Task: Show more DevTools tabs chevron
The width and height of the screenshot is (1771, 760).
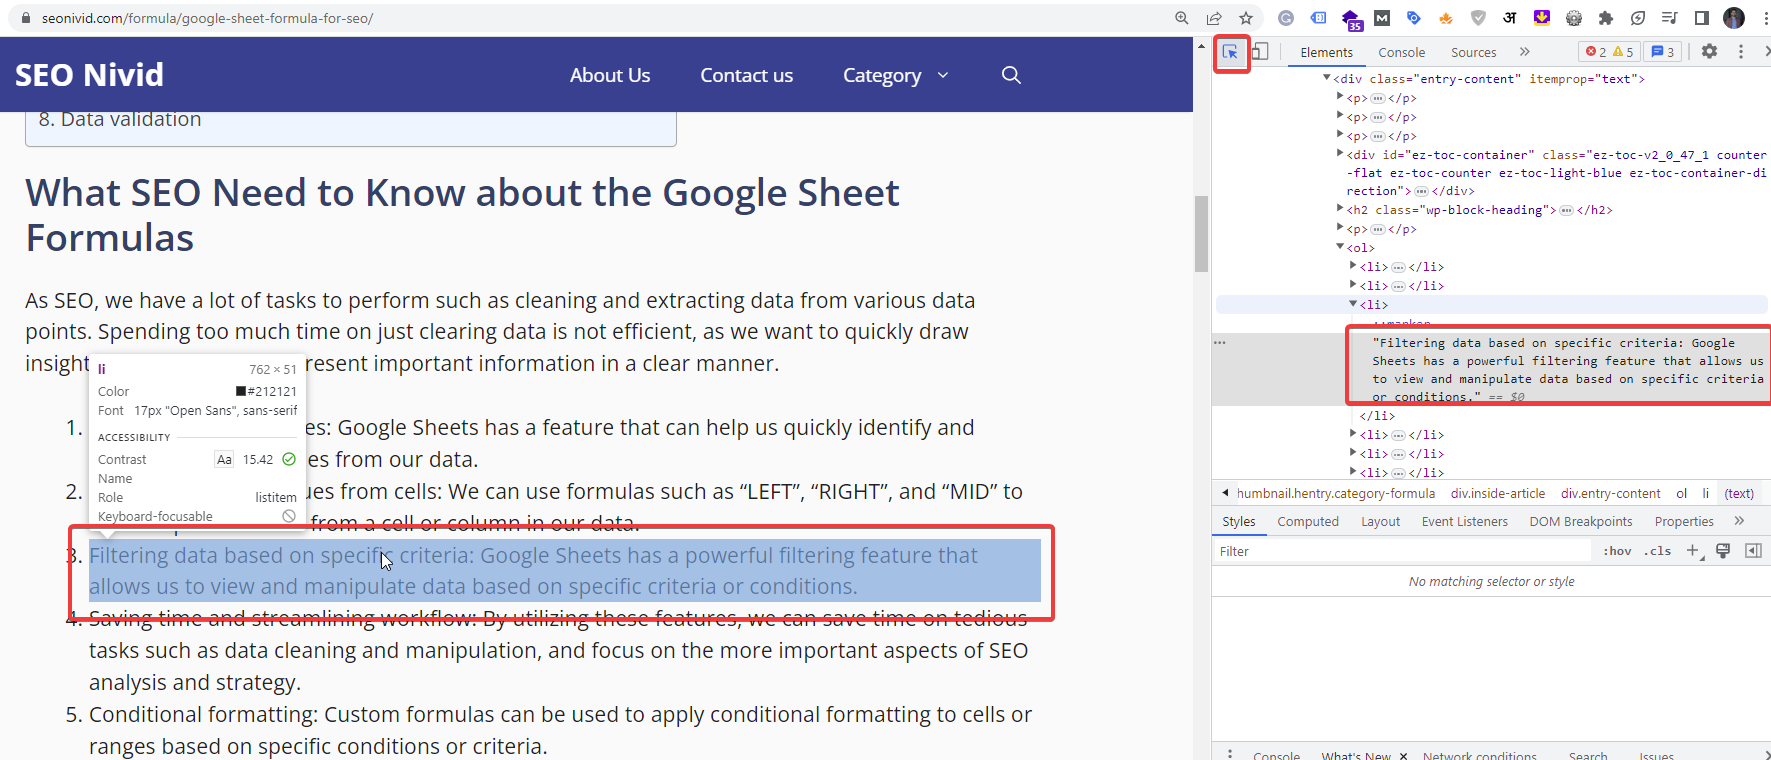Action: click(x=1525, y=52)
